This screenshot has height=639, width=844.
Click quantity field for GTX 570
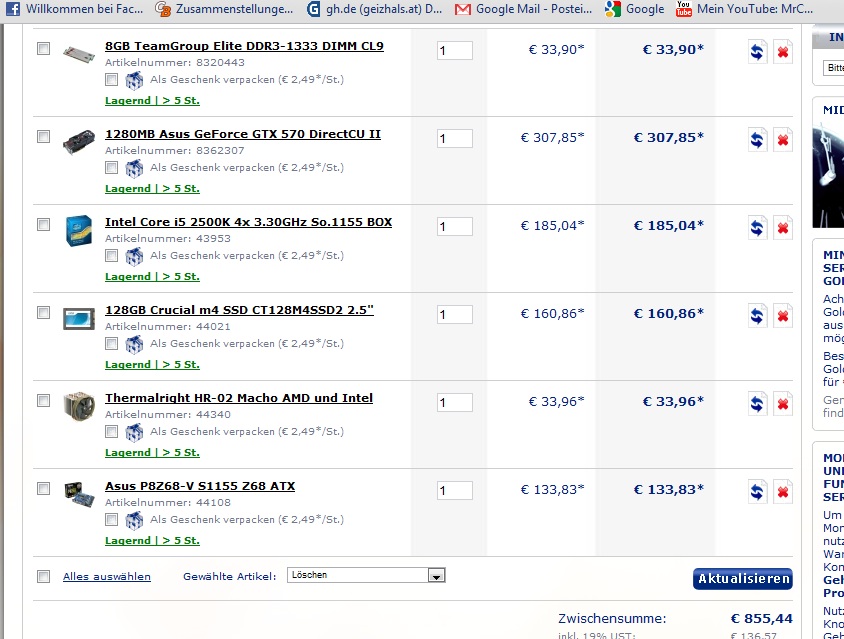point(455,138)
